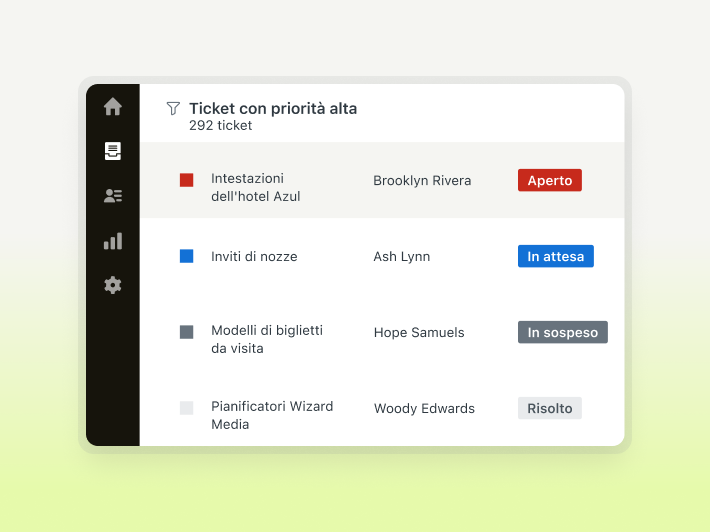Click the red Aperto status badge
The height and width of the screenshot is (532, 710).
click(549, 180)
